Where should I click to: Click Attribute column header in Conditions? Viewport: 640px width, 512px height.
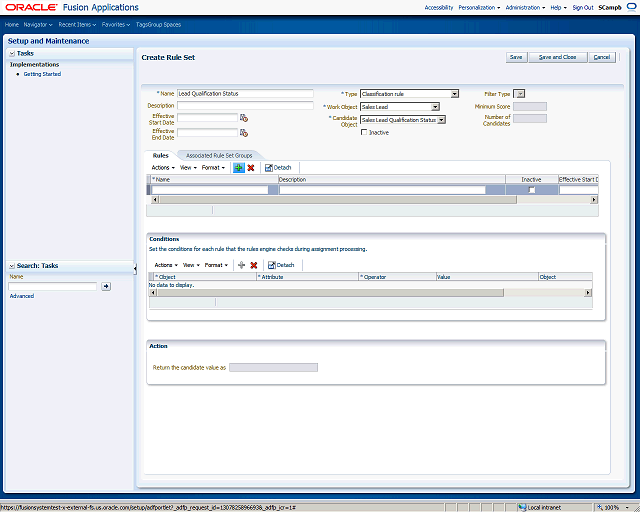[x=307, y=277]
